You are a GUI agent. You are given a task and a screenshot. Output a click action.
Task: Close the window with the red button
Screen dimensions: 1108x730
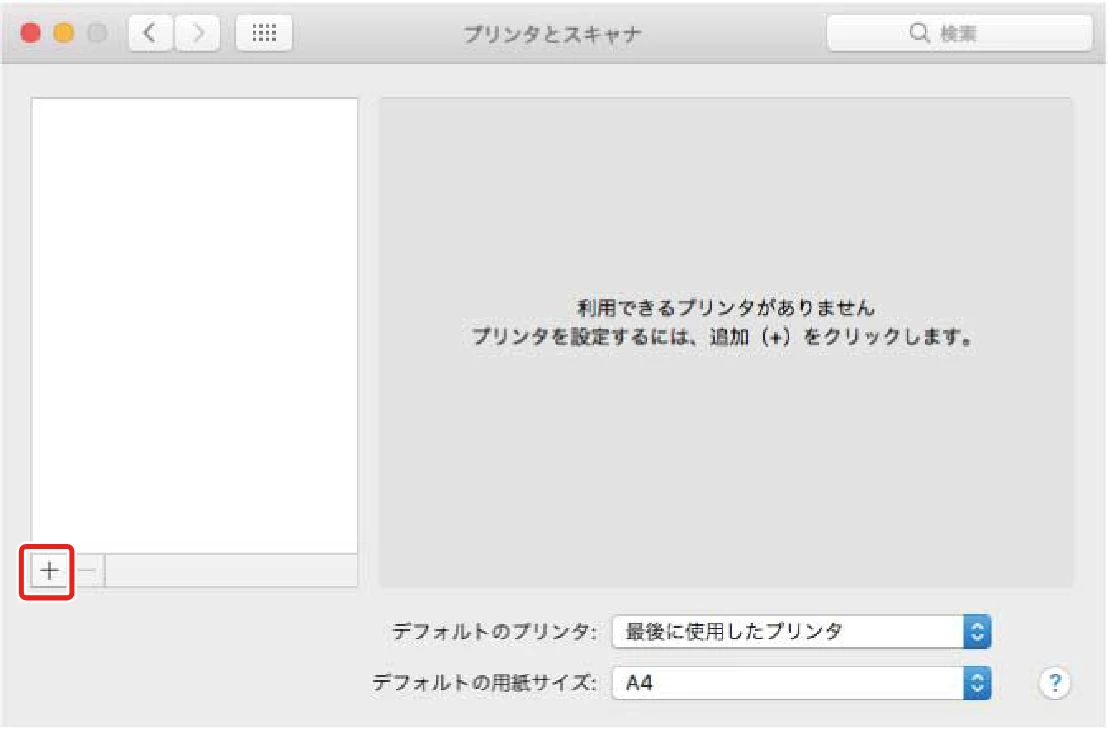[x=30, y=33]
